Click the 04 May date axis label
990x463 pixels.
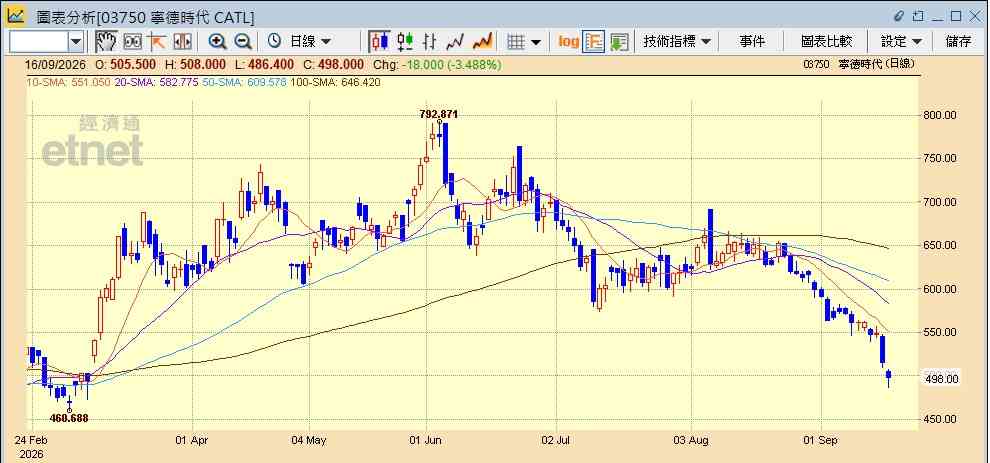click(x=309, y=440)
